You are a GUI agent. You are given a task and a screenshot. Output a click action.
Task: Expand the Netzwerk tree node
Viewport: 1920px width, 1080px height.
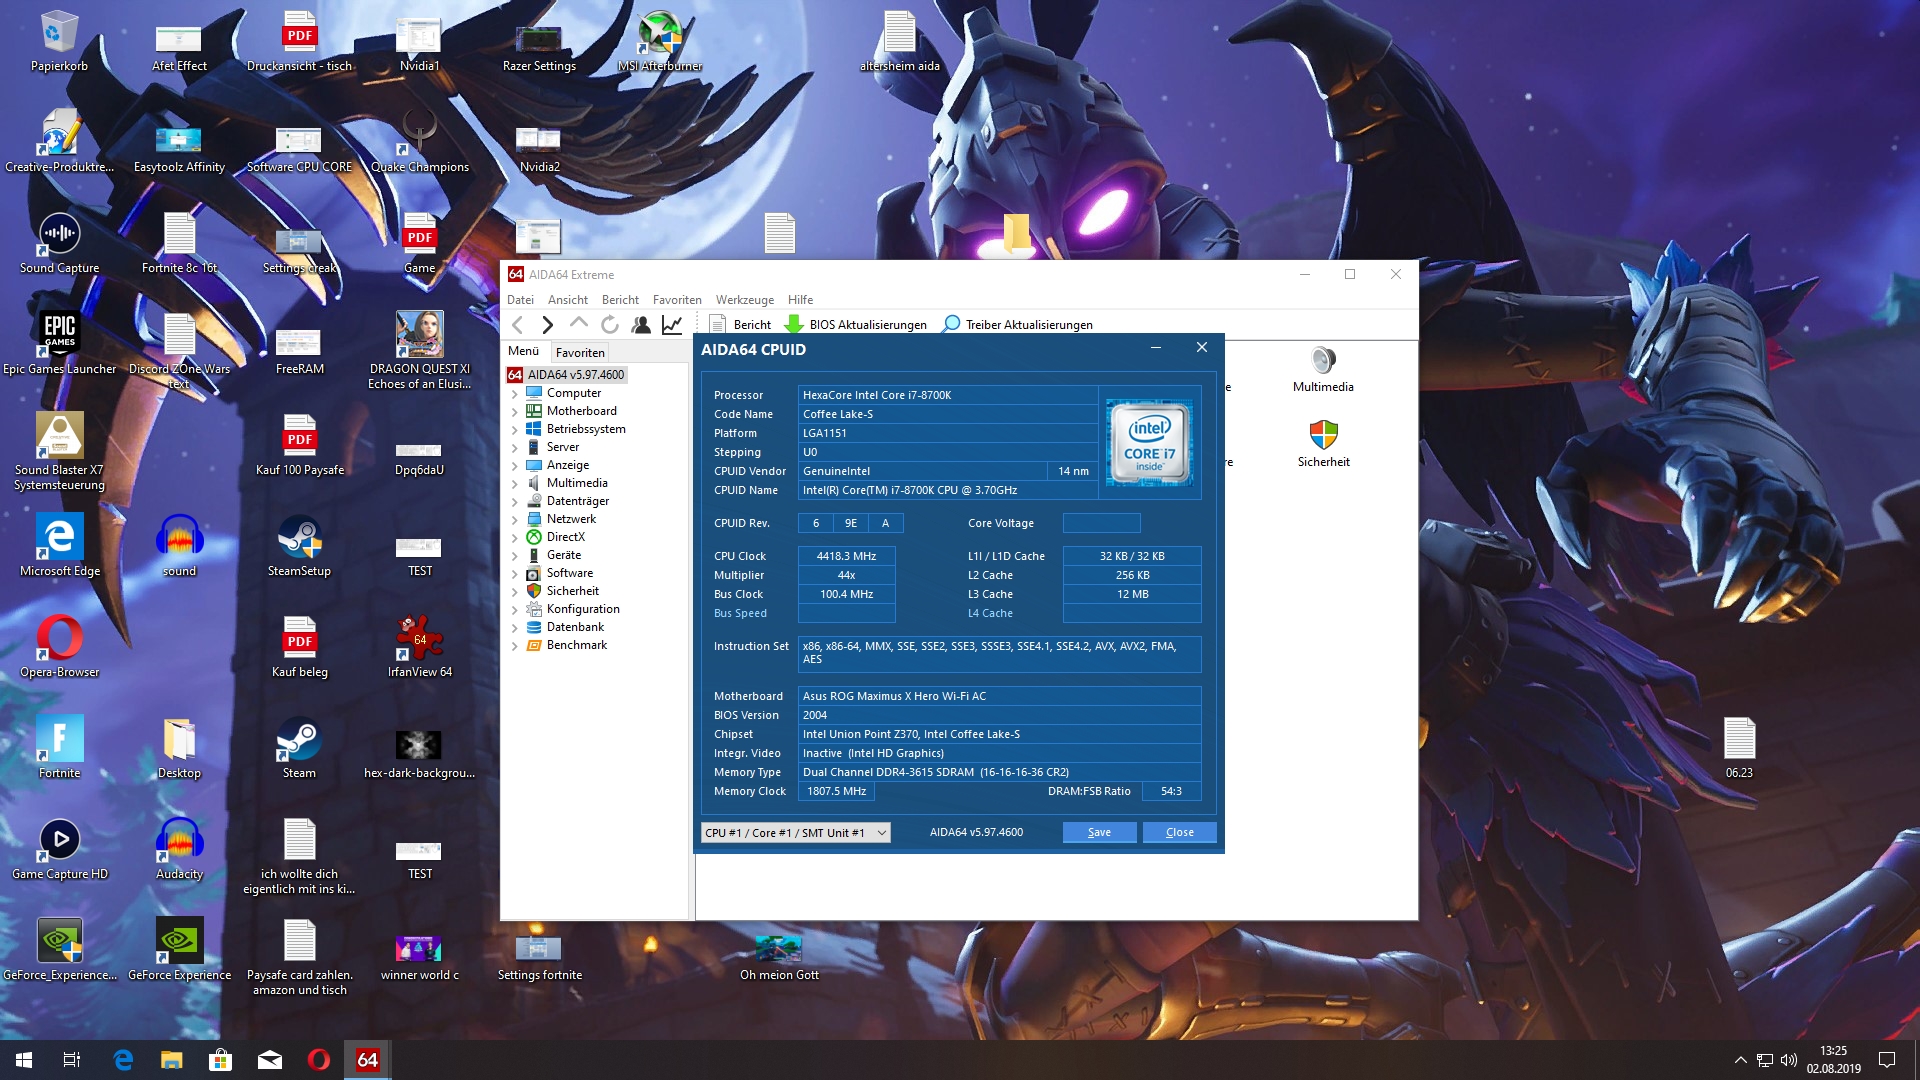coord(515,520)
